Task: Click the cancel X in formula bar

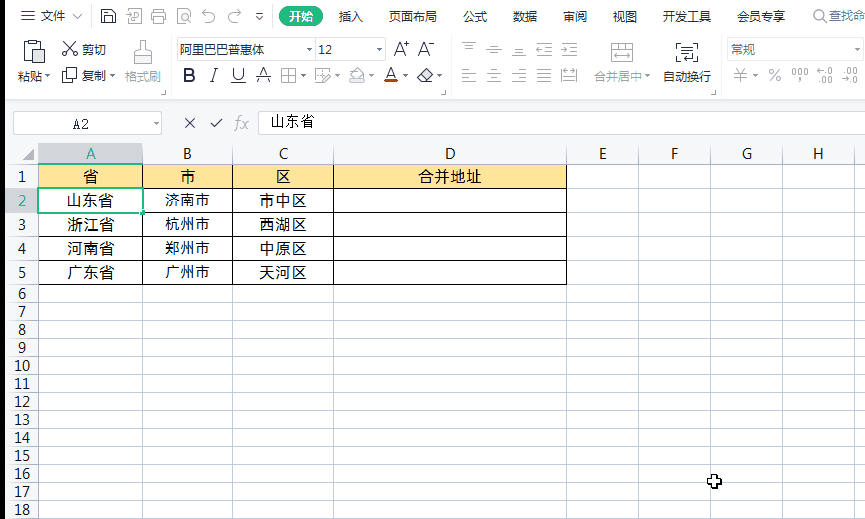Action: click(190, 123)
